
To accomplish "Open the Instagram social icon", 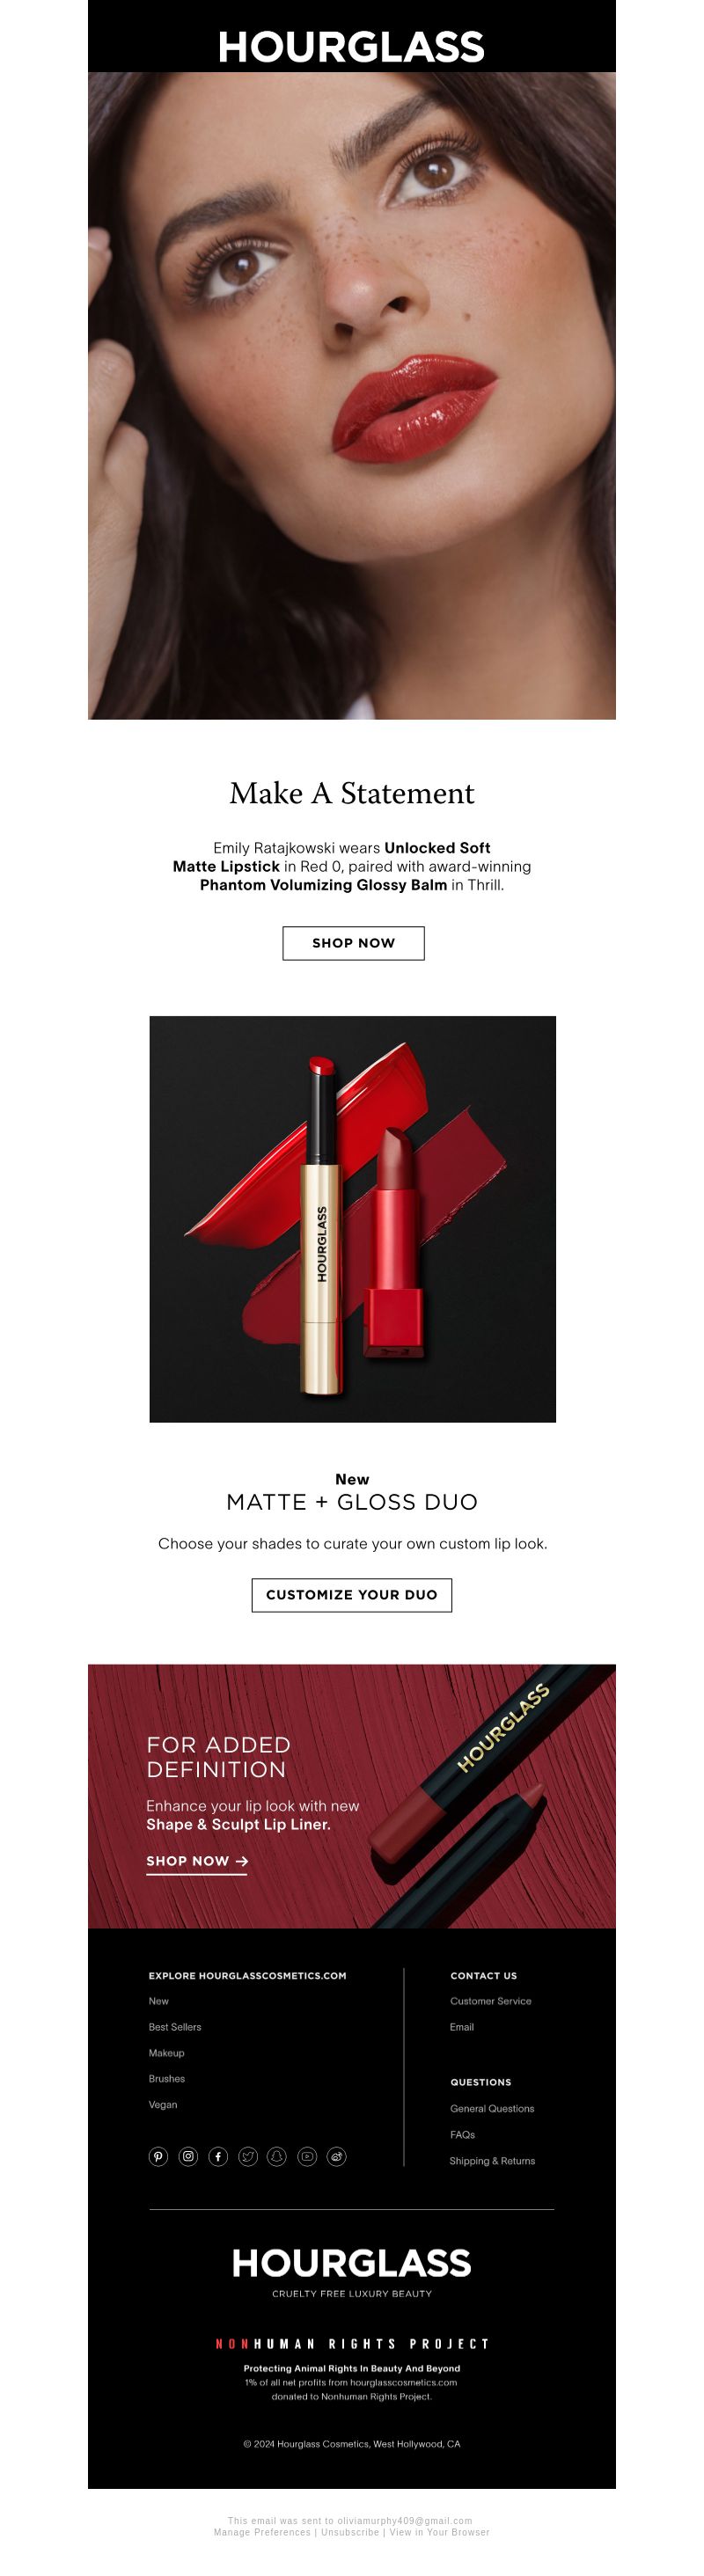I will 188,2157.
